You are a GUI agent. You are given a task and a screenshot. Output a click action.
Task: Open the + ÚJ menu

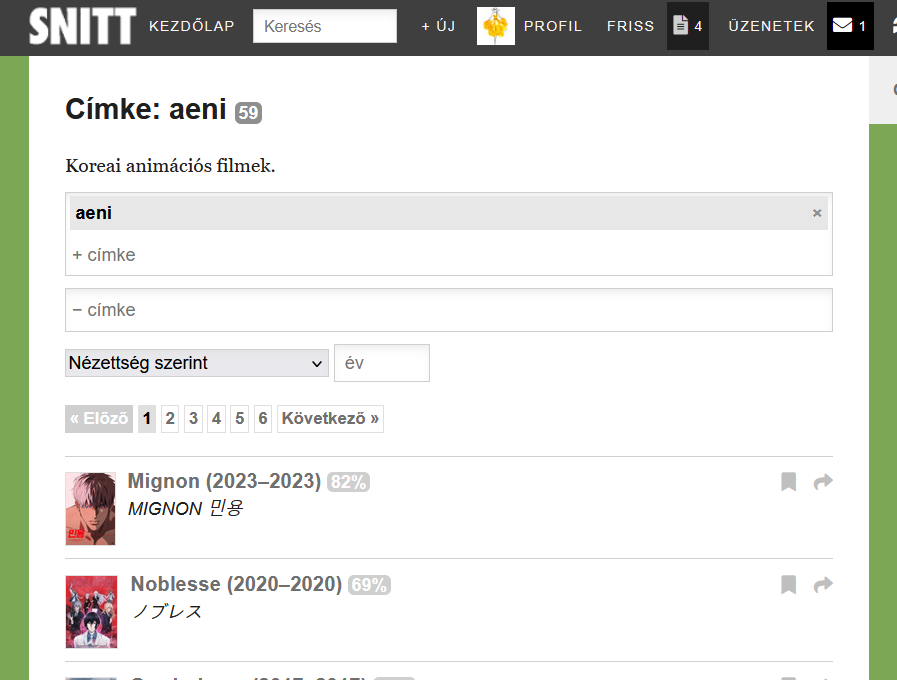(438, 26)
